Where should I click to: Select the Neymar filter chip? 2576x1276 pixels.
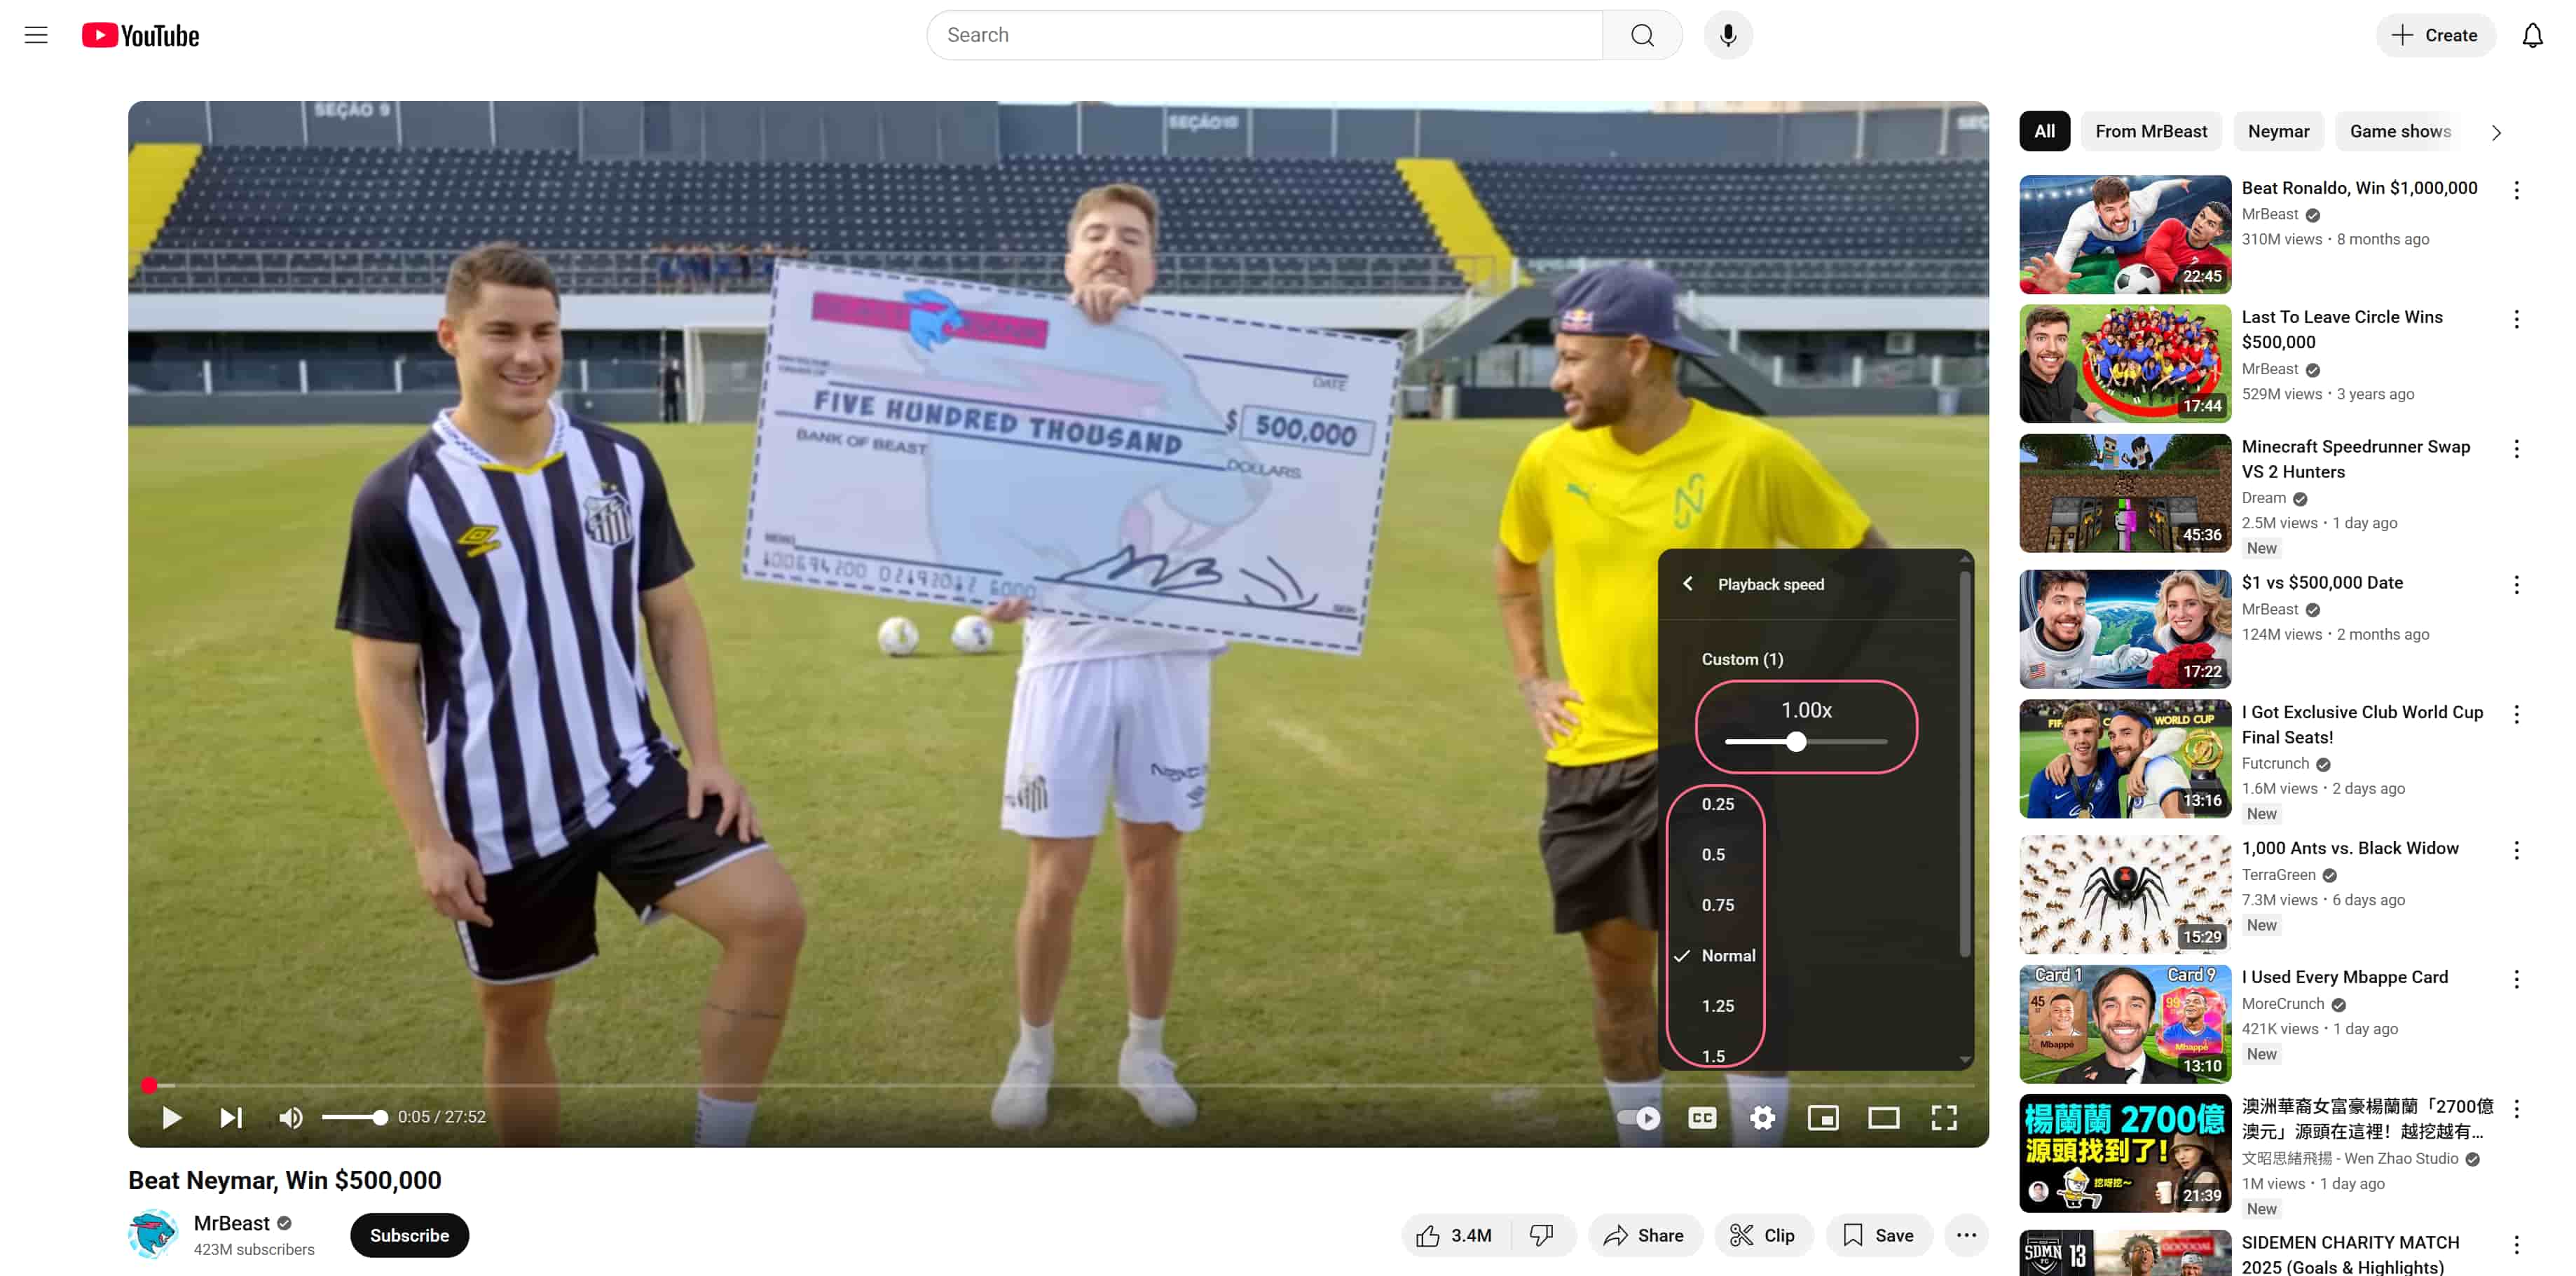point(2278,131)
